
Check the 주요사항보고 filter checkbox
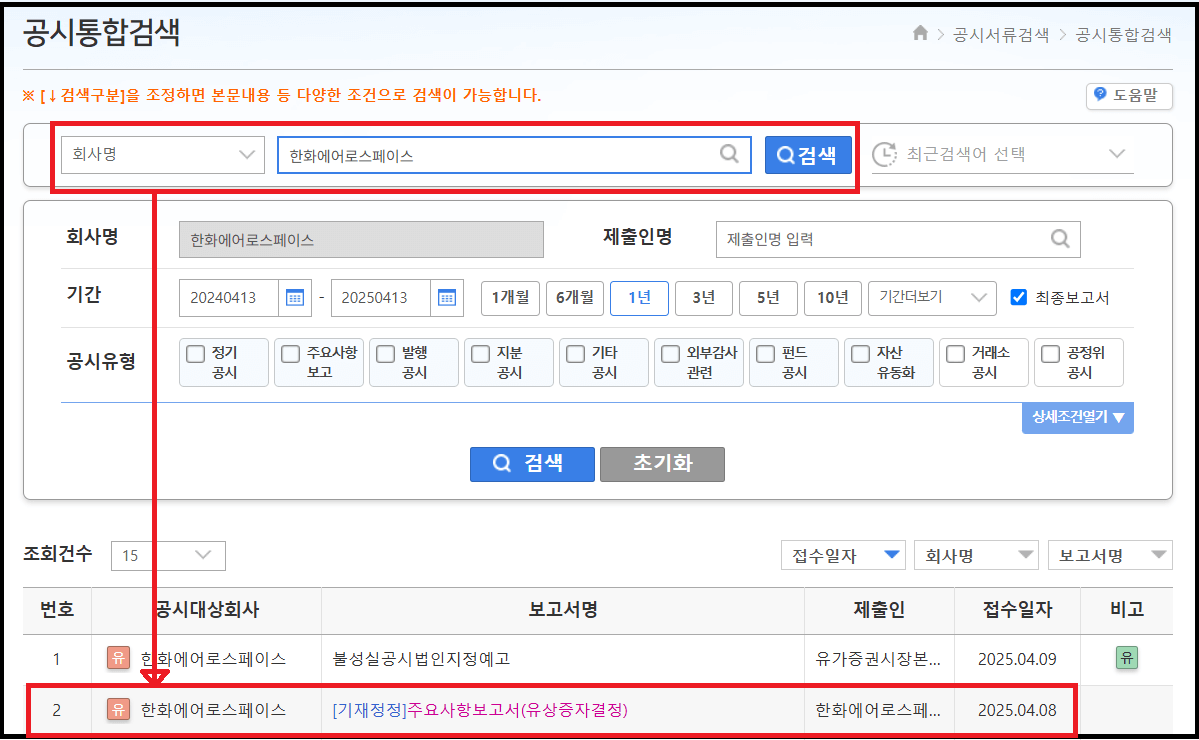(x=291, y=354)
